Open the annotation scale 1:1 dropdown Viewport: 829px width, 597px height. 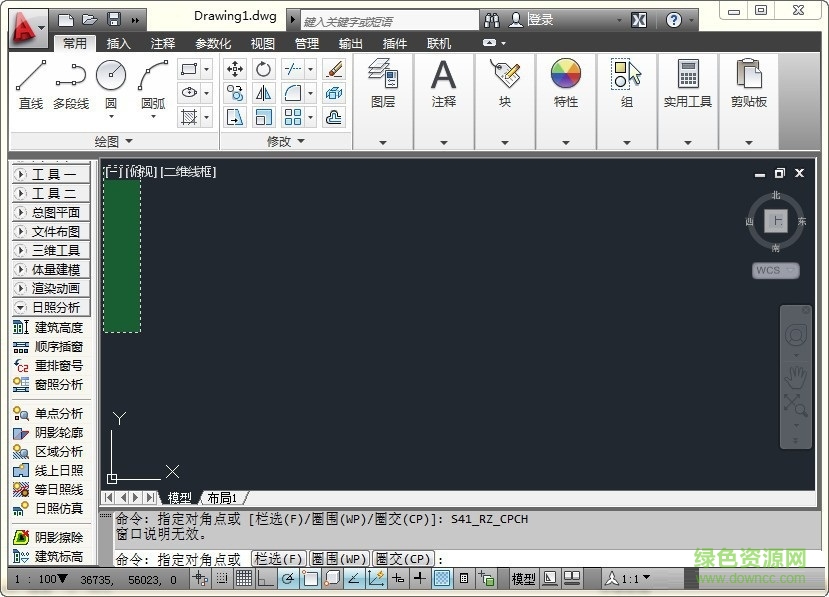point(628,579)
